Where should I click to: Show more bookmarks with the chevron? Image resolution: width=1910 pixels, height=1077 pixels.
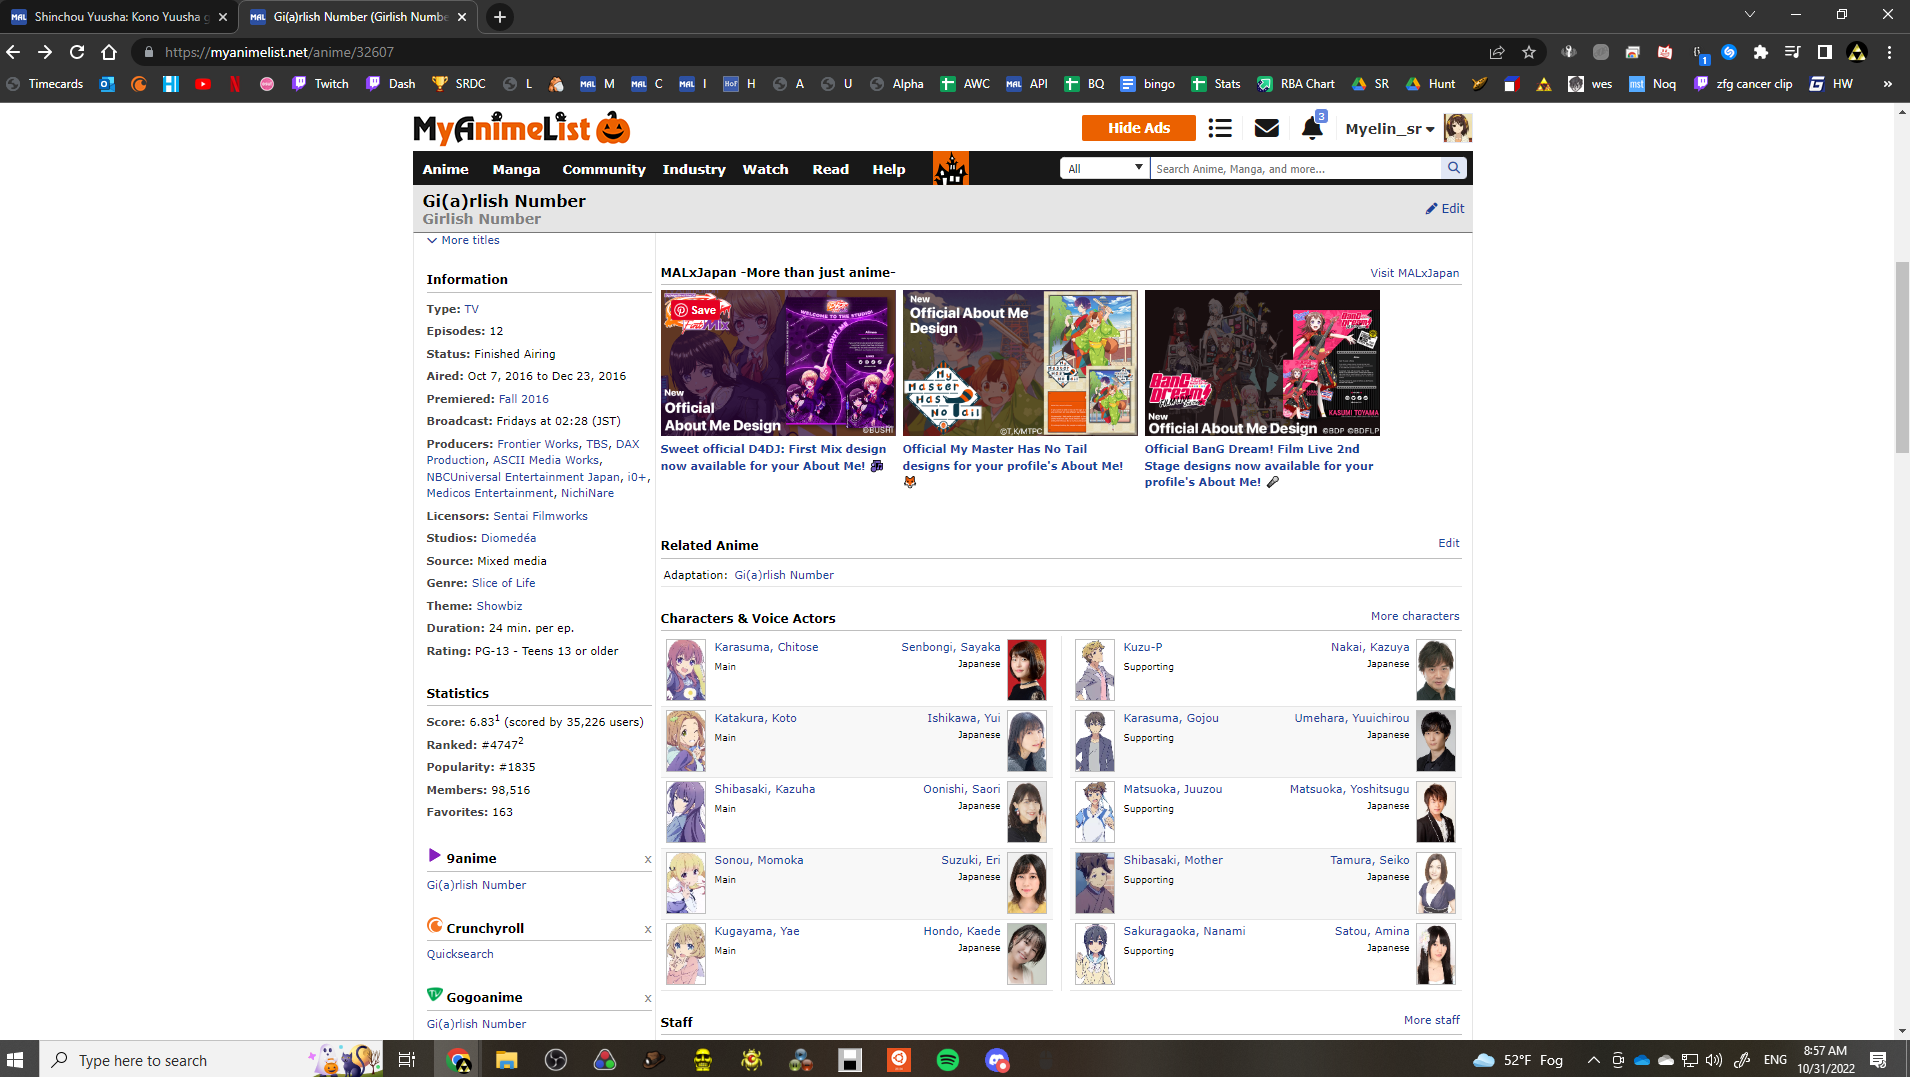pos(1887,84)
